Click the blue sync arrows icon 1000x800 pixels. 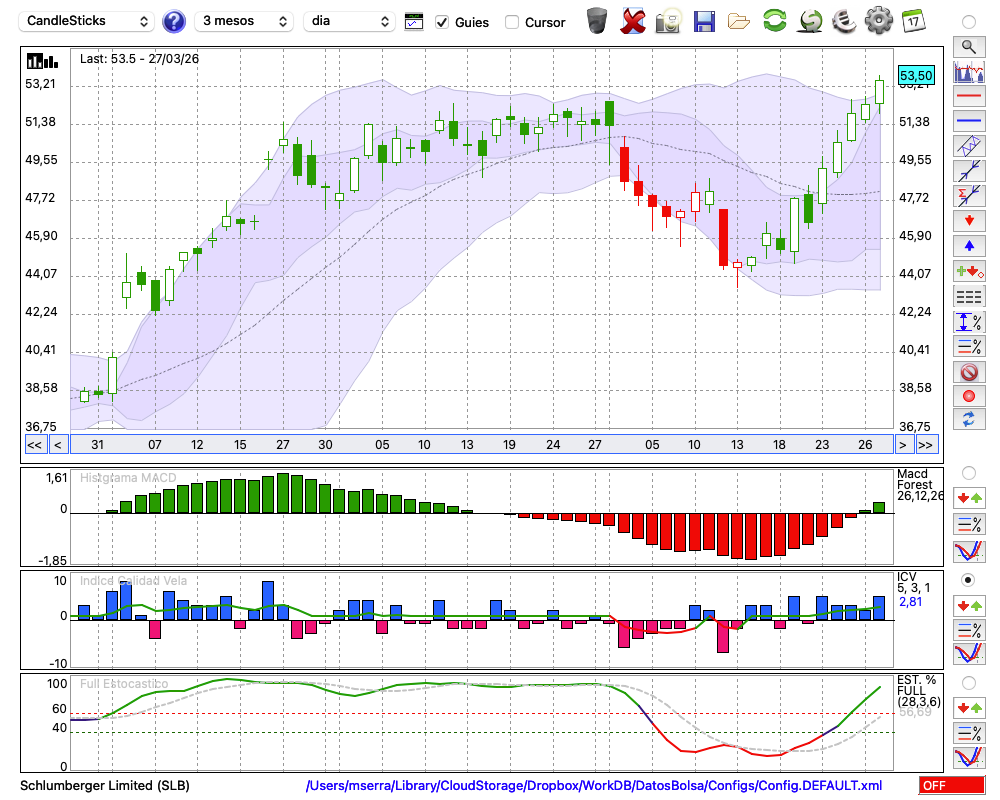969,419
